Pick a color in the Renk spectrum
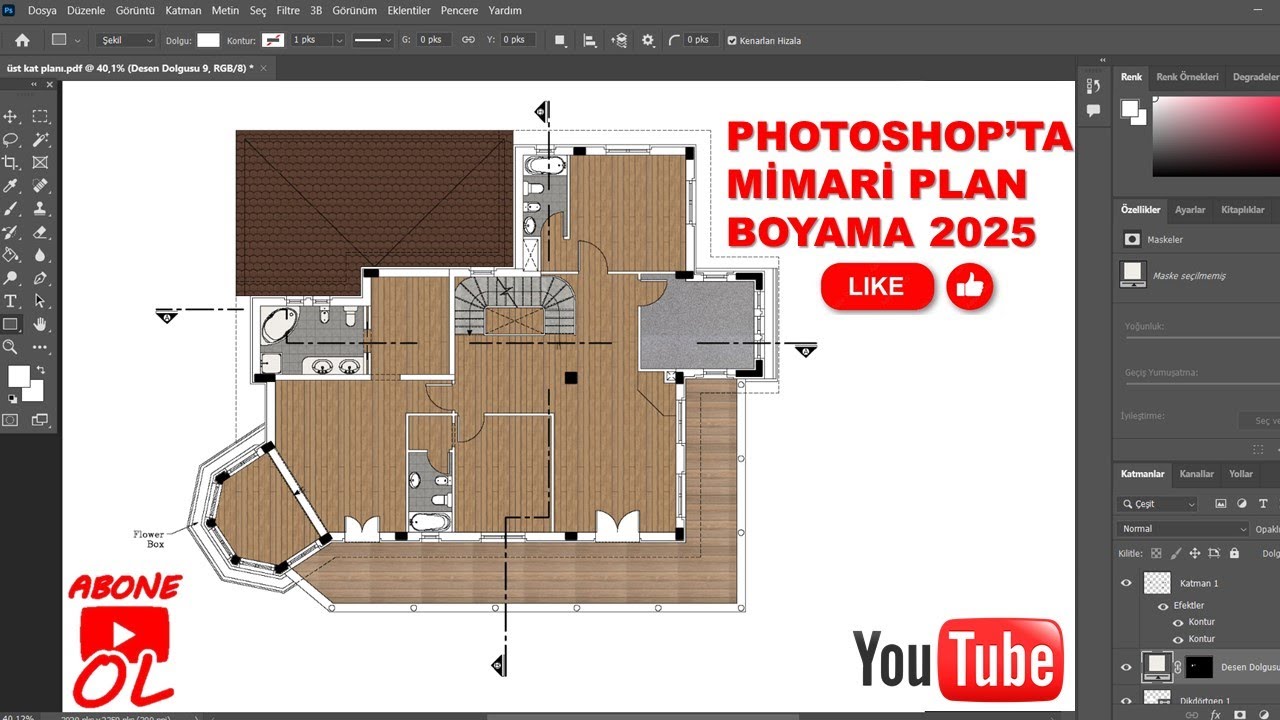 pyautogui.click(x=1216, y=138)
